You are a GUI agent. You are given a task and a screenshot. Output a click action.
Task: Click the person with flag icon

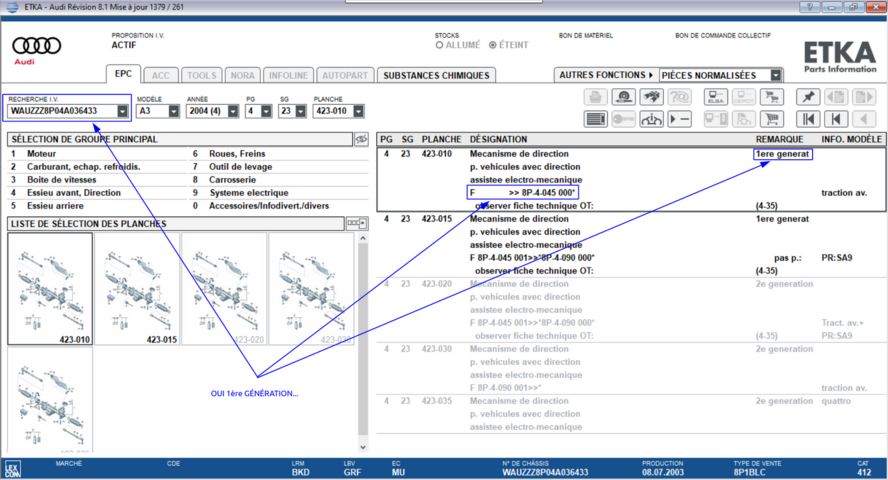coord(744,119)
